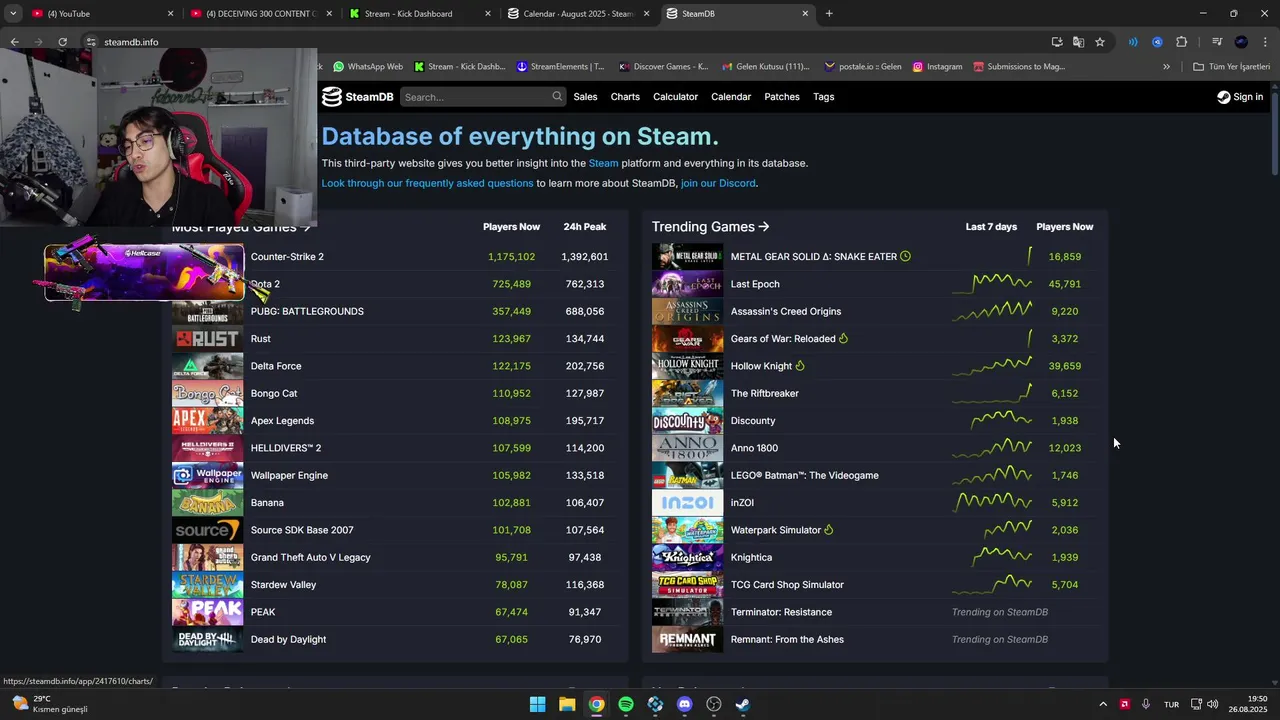Viewport: 1280px width, 720px height.
Task: Click the Steam icon beside Sign in
Action: (x=1223, y=97)
